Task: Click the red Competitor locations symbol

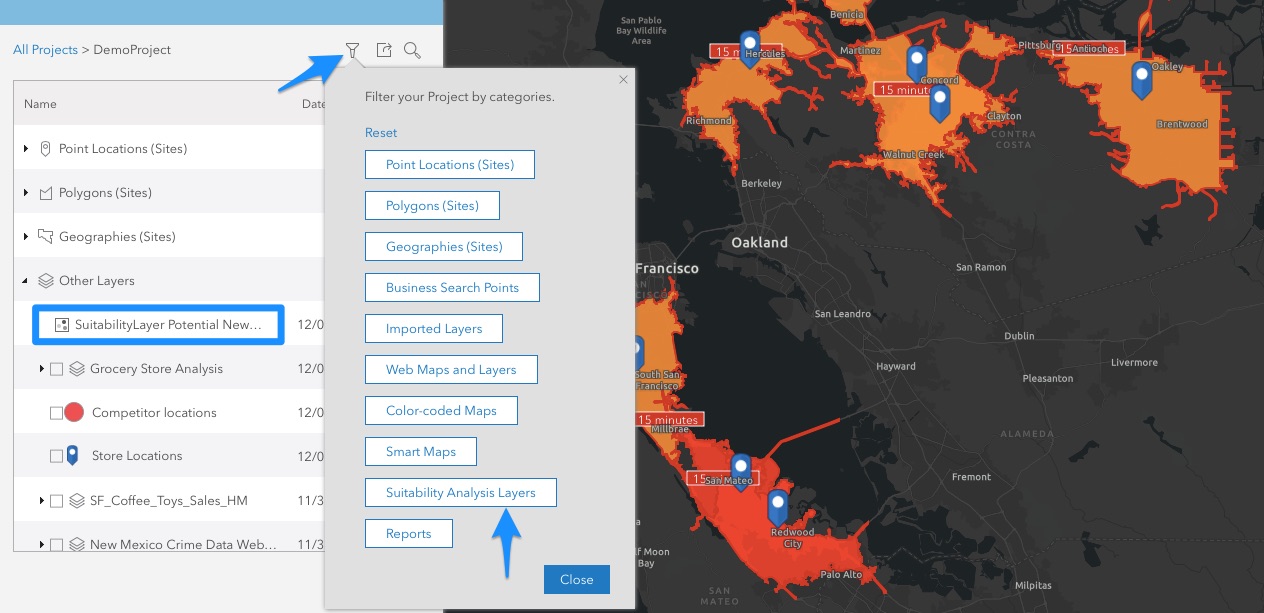Action: [x=73, y=412]
